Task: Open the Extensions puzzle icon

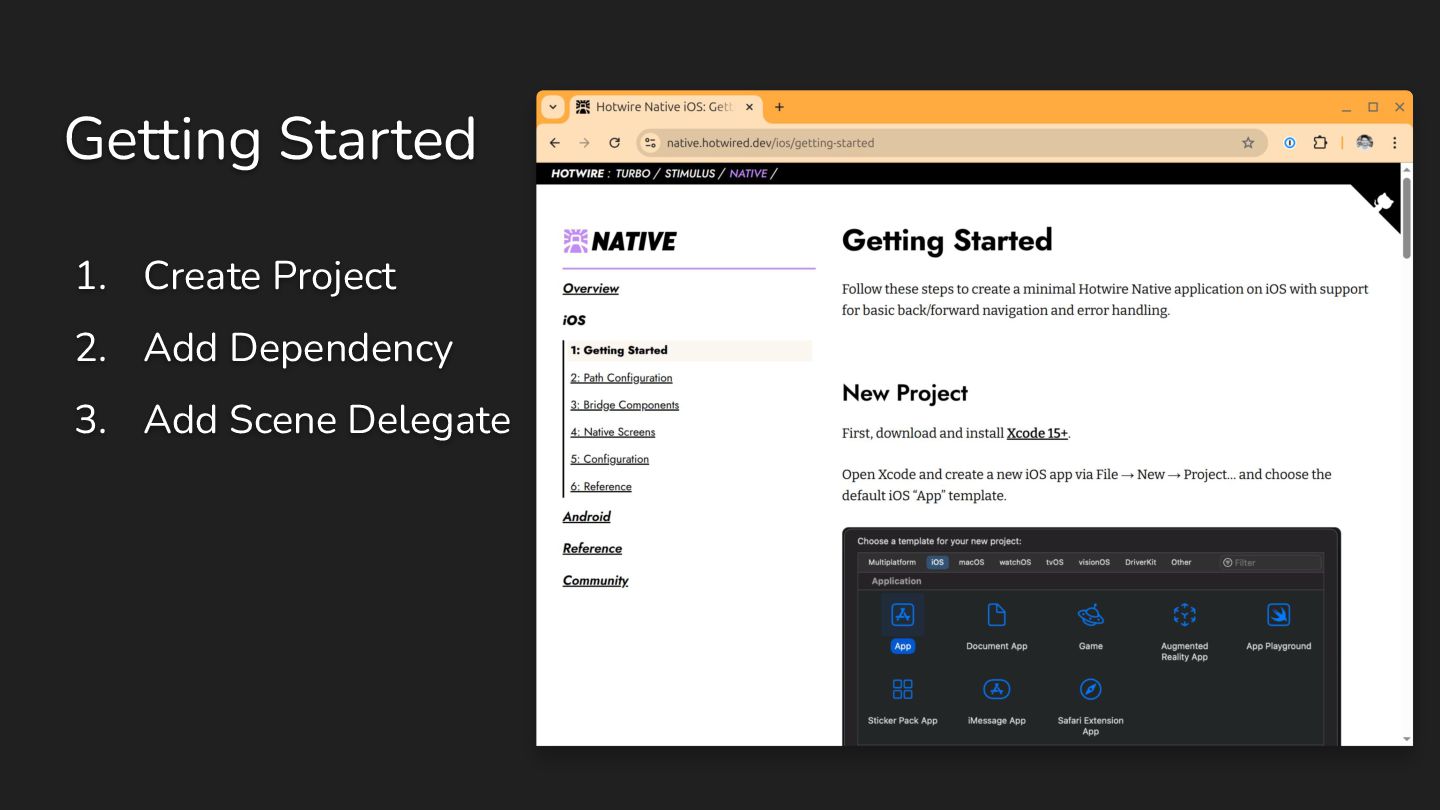Action: pyautogui.click(x=1320, y=143)
